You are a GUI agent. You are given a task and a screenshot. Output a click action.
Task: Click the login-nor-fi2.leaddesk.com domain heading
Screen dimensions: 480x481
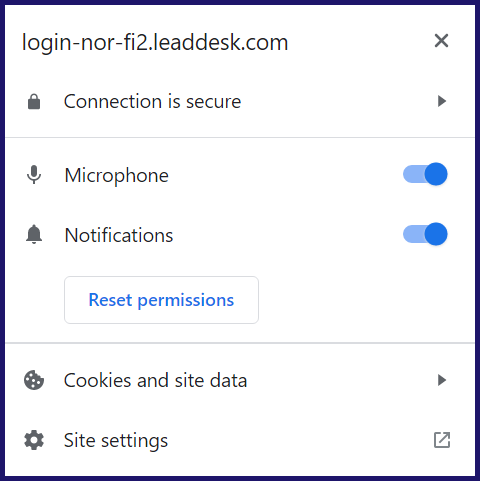[x=155, y=42]
